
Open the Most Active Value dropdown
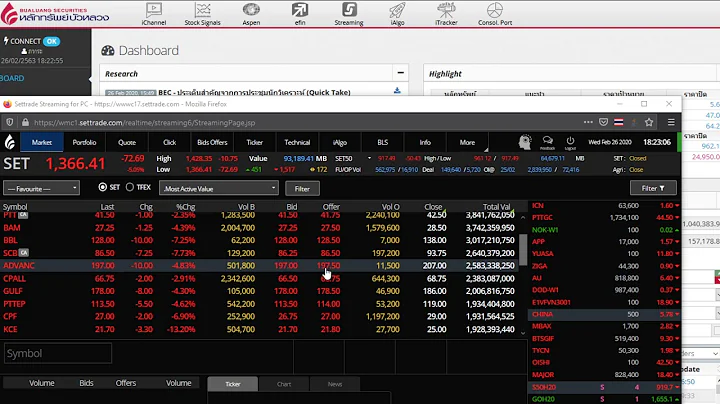coord(219,188)
